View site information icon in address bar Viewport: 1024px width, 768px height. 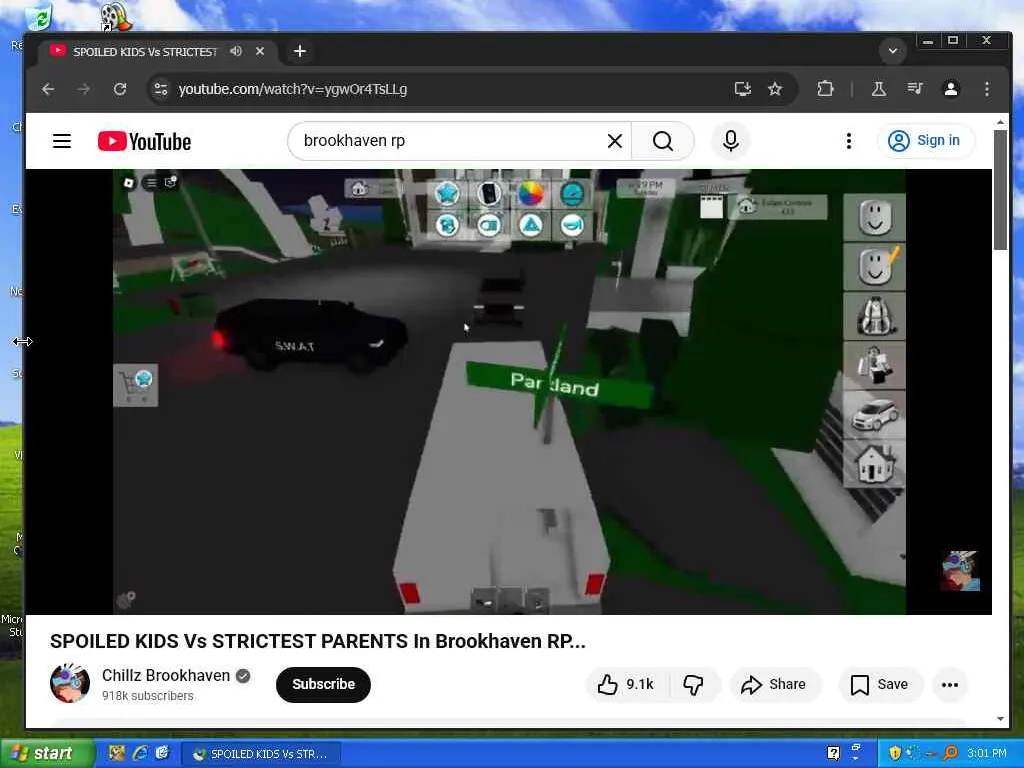[161, 89]
